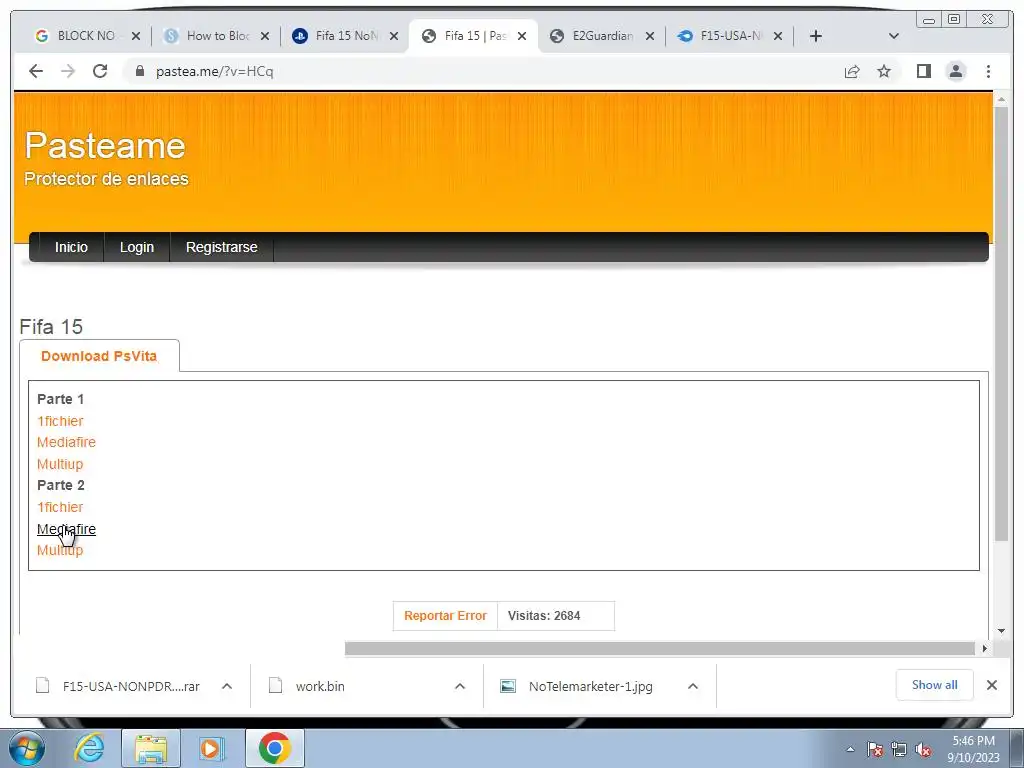Viewport: 1024px width, 768px height.
Task: Open the Chrome three-dot menu
Action: tap(988, 71)
